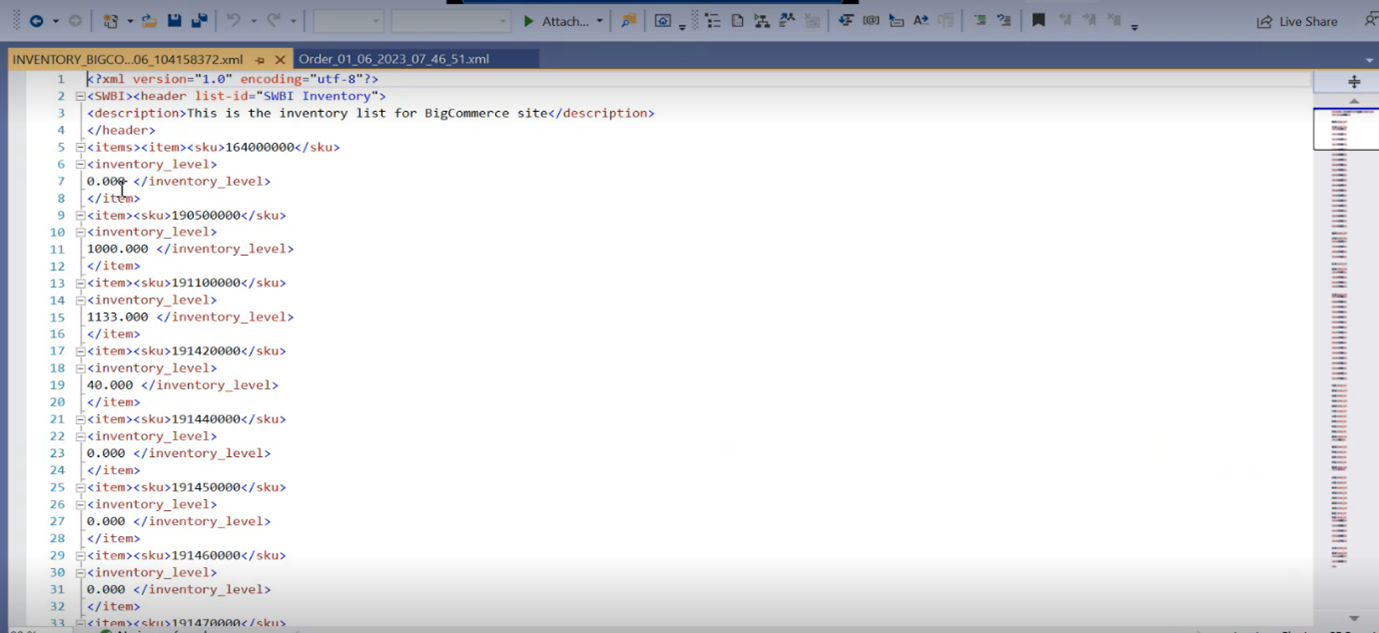Click the Live Share button

click(1297, 21)
